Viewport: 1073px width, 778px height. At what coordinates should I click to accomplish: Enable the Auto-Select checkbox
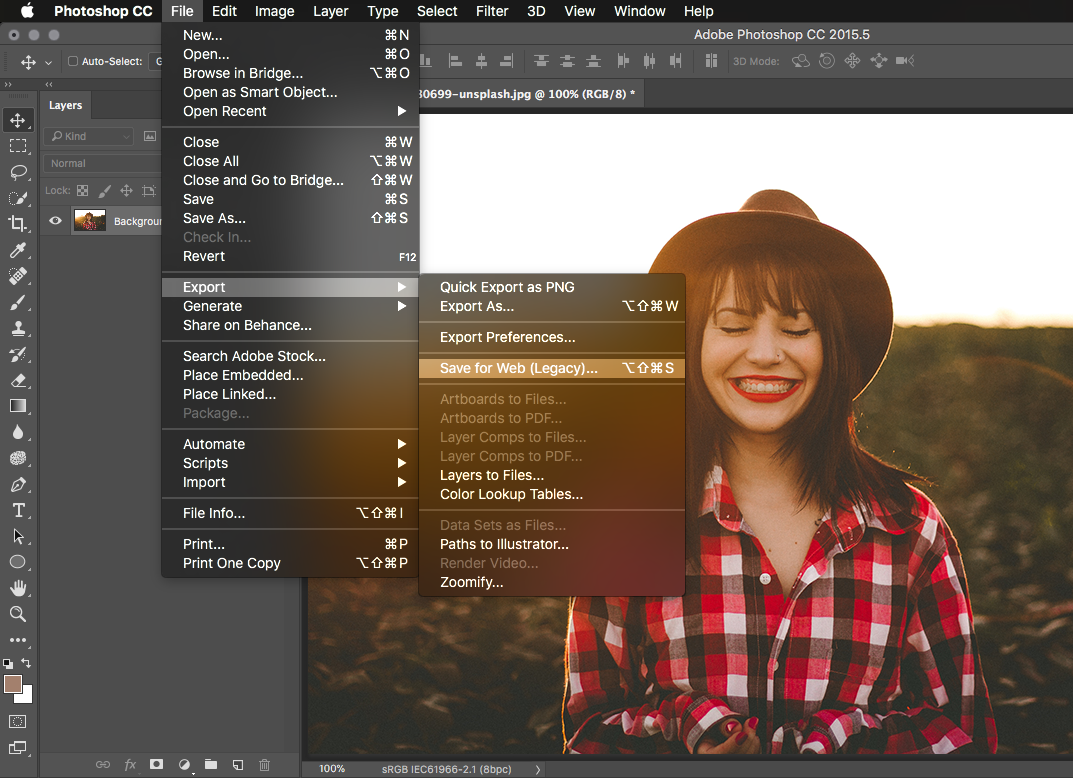[x=73, y=62]
